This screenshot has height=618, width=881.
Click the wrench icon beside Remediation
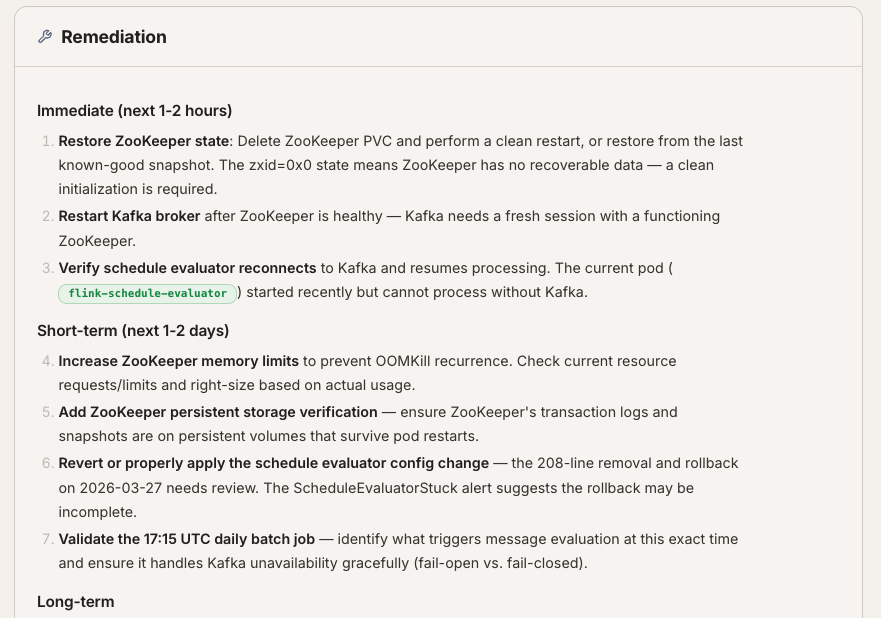tap(45, 37)
